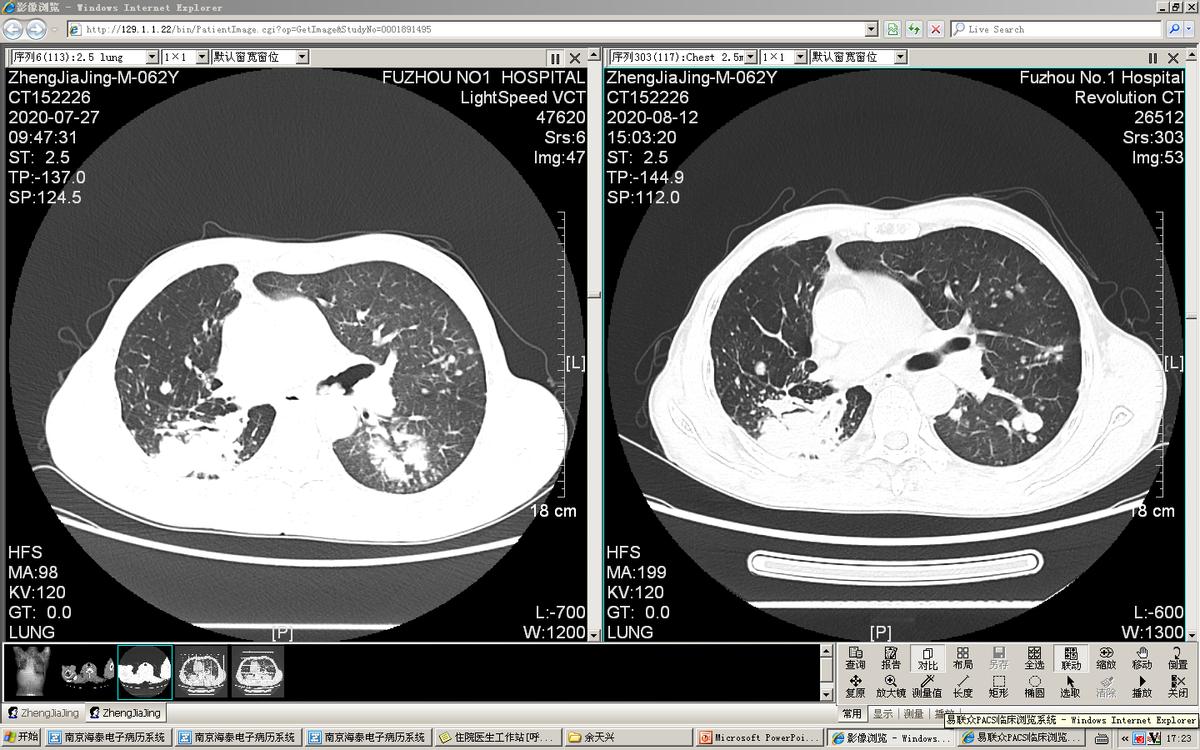Image resolution: width=1200 pixels, height=750 pixels.
Task: Click the 全选 (select all) icon
Action: pyautogui.click(x=1035, y=657)
